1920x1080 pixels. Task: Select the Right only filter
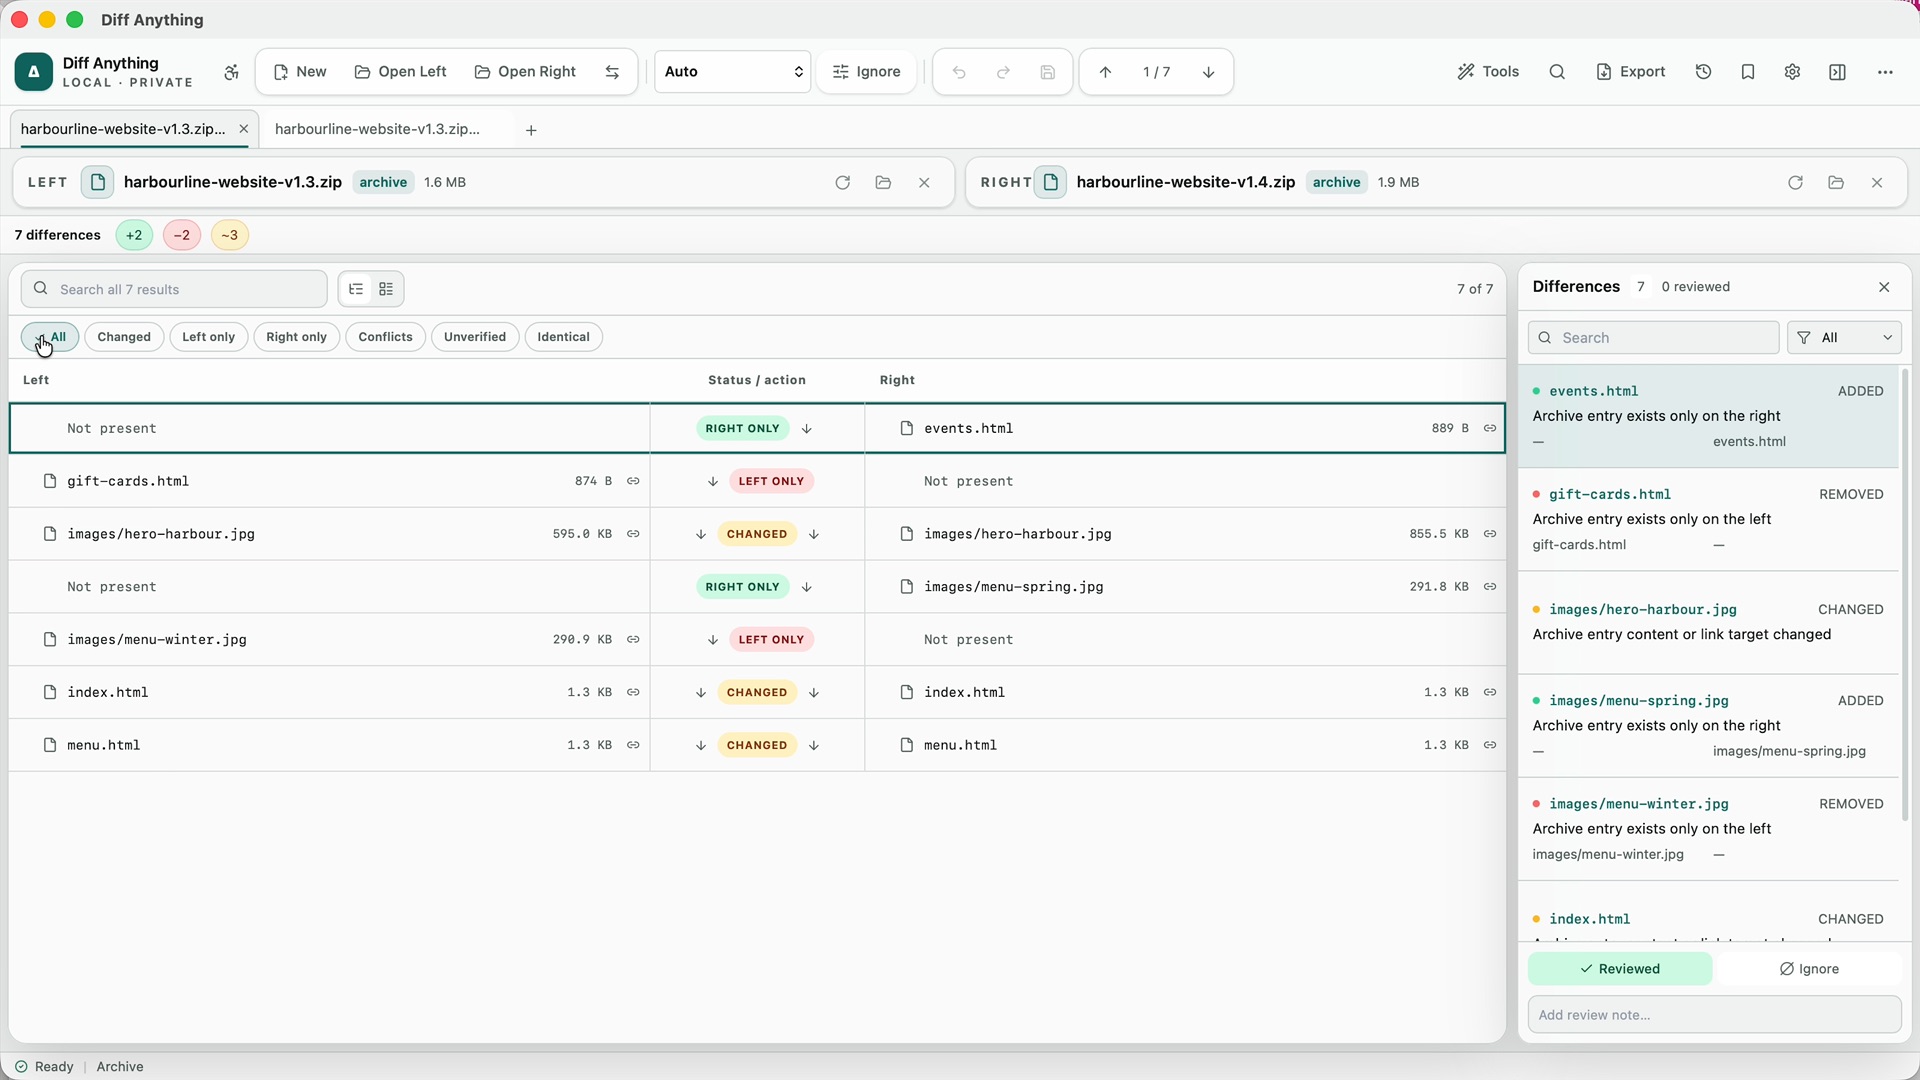(x=296, y=337)
